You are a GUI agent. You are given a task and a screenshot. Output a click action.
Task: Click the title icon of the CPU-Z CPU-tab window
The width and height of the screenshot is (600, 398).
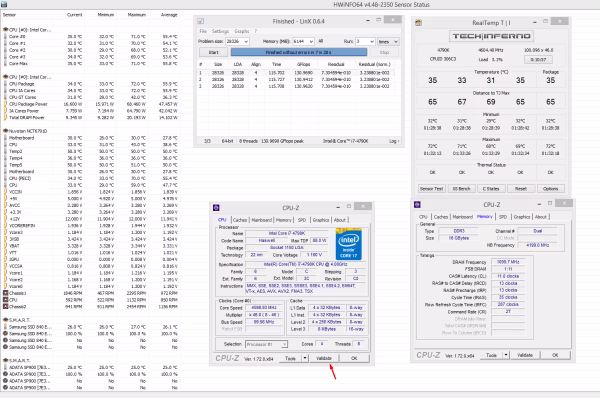pos(216,207)
